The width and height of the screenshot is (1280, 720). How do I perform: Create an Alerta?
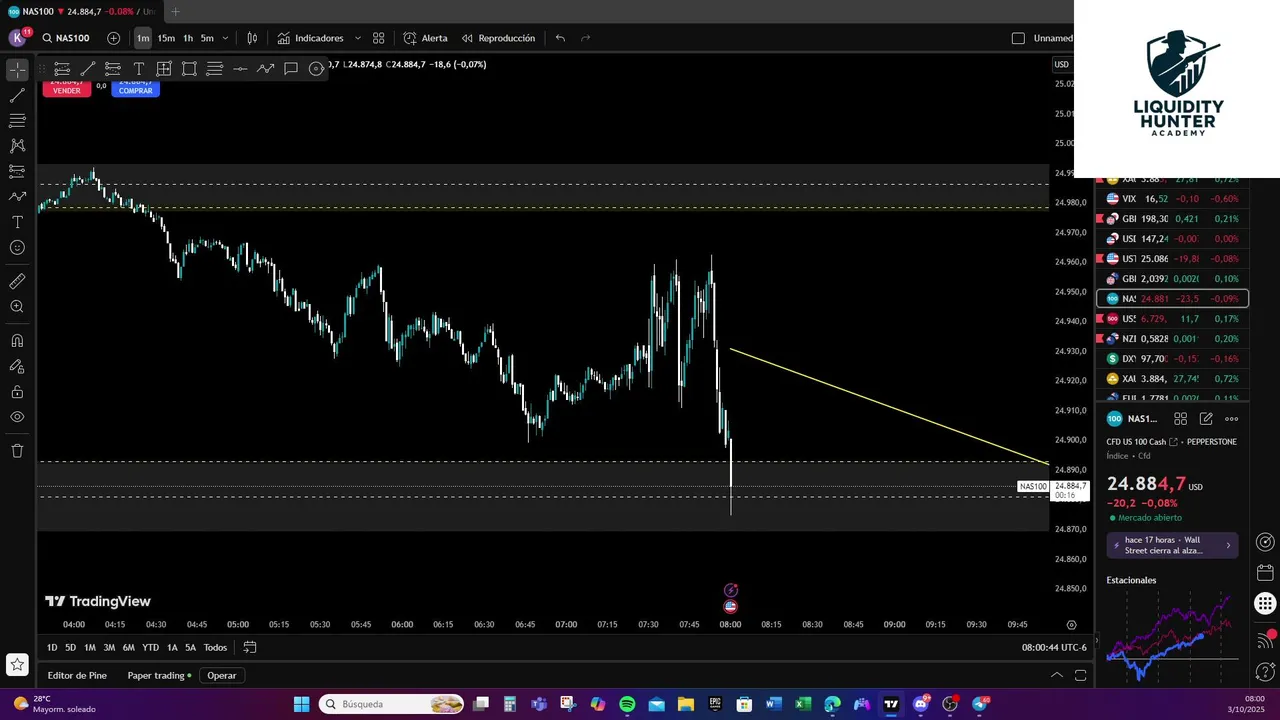(425, 38)
